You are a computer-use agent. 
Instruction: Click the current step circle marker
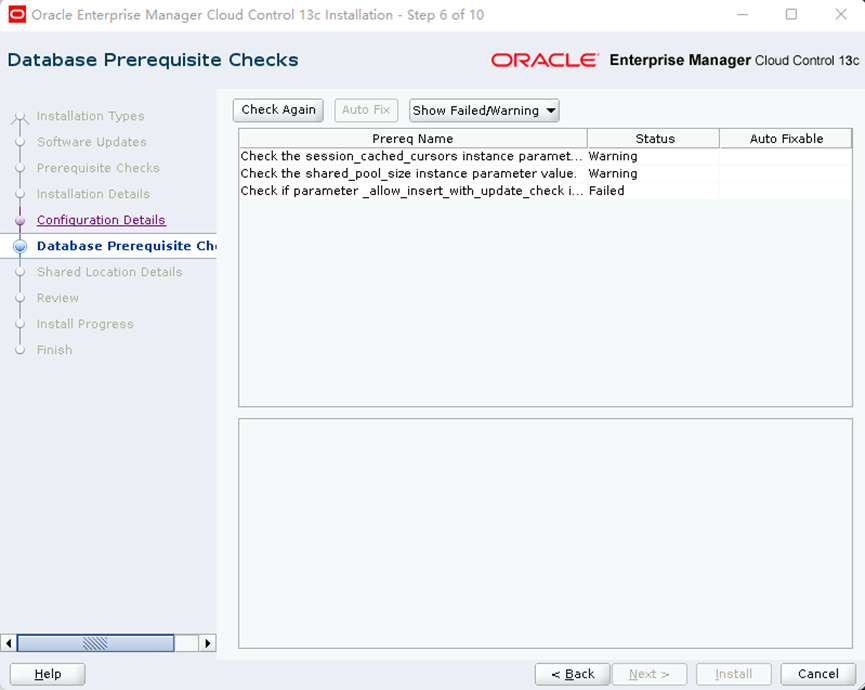[x=20, y=246]
